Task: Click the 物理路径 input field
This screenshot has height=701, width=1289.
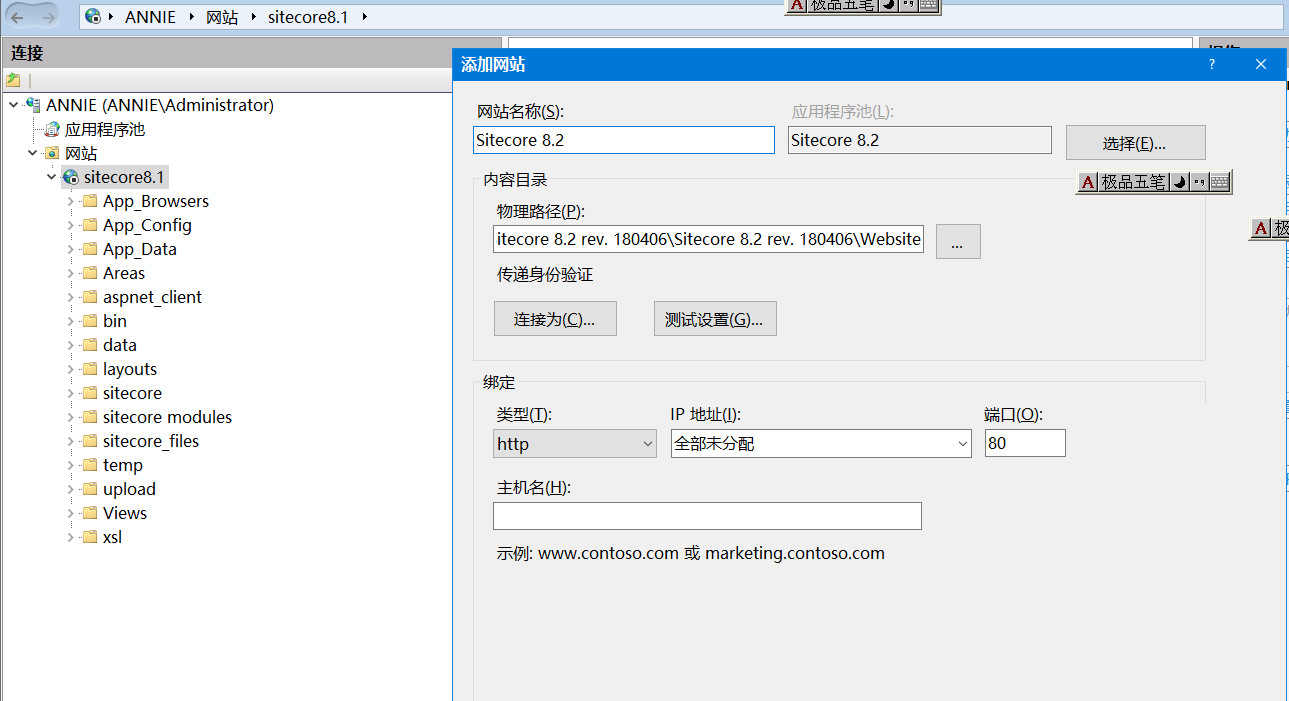Action: pyautogui.click(x=708, y=239)
